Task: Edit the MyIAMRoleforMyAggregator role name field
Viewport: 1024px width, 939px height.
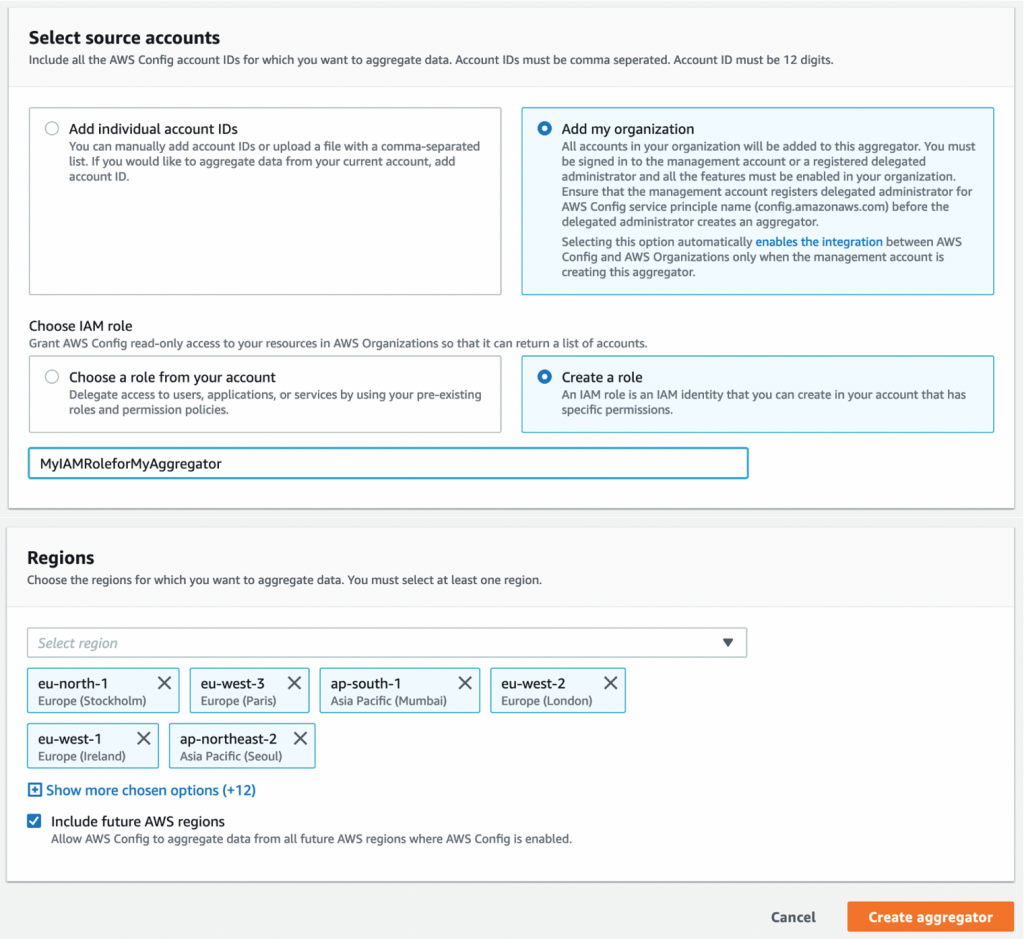Action: tap(388, 463)
